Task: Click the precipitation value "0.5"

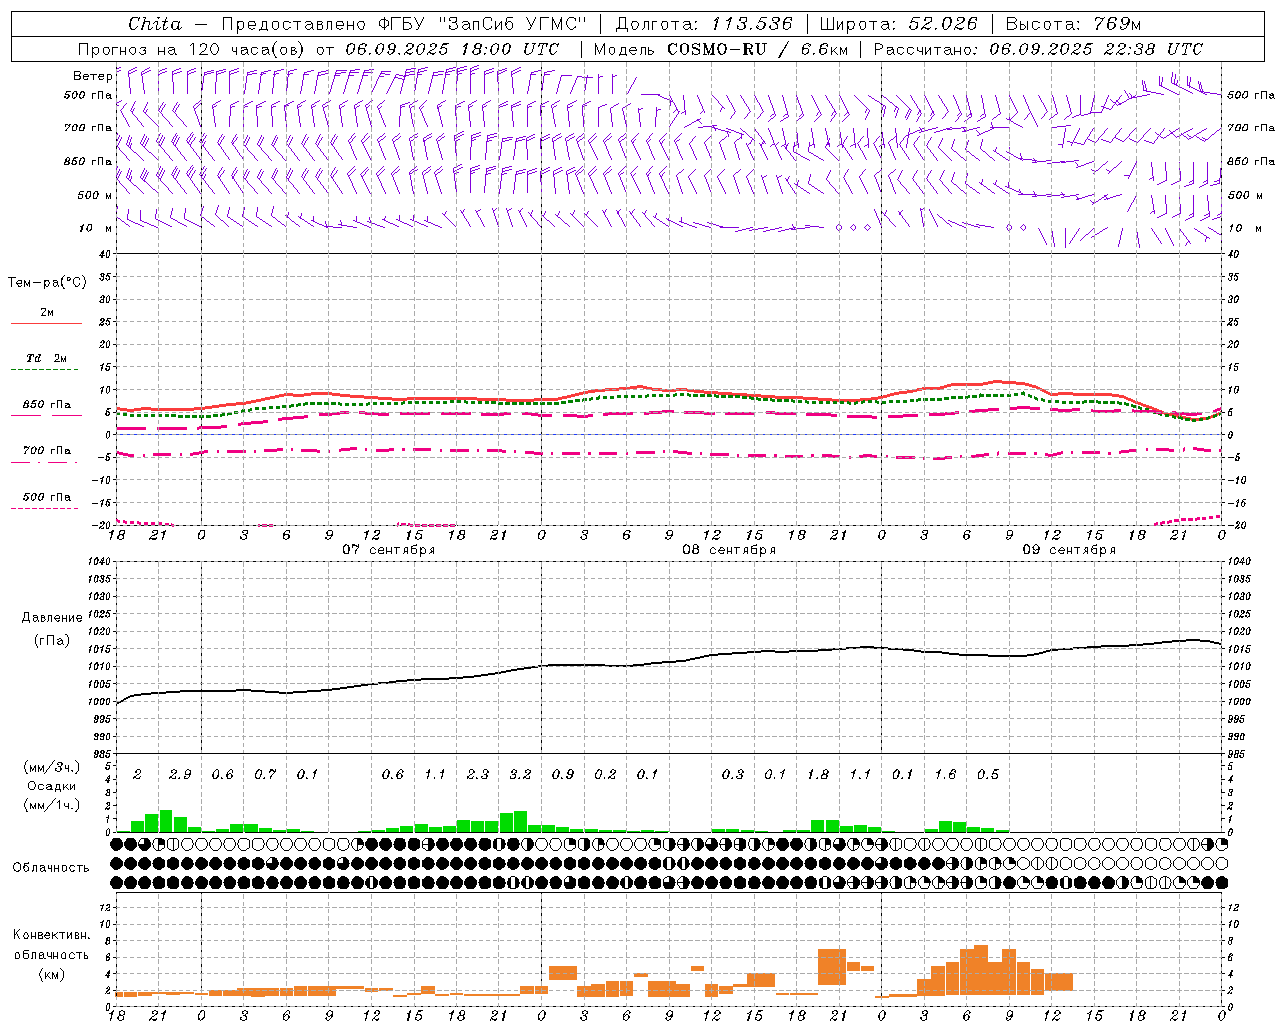Action: (988, 775)
